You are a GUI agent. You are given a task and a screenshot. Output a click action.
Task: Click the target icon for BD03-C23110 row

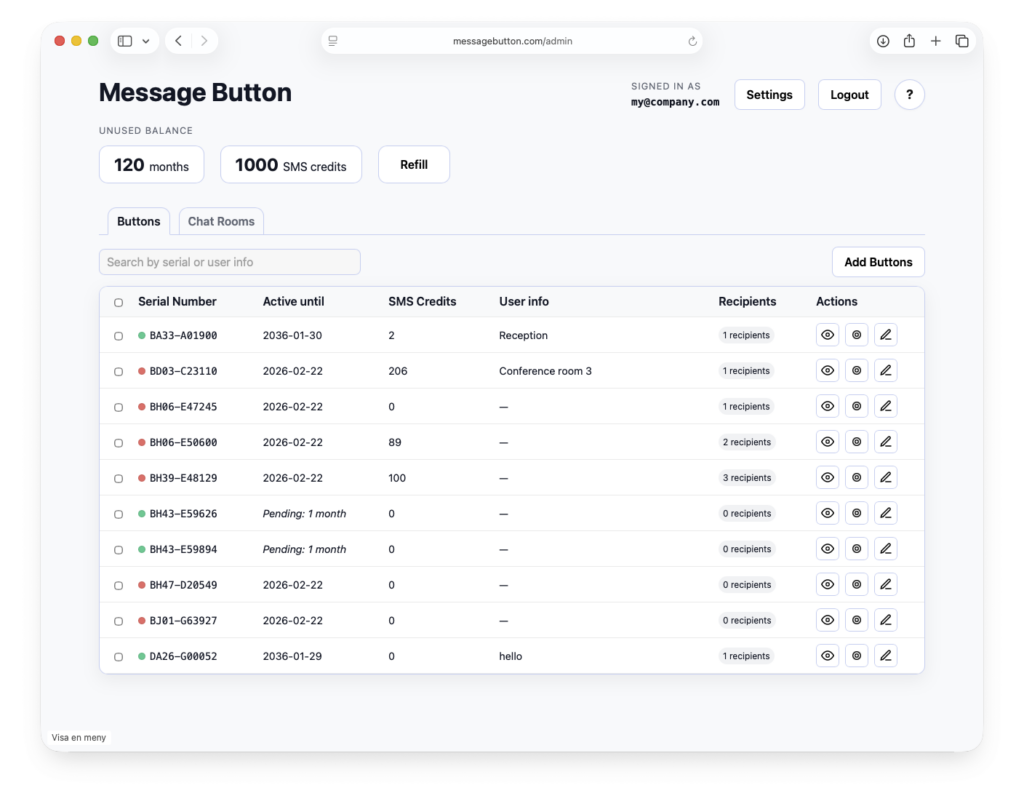pos(856,371)
